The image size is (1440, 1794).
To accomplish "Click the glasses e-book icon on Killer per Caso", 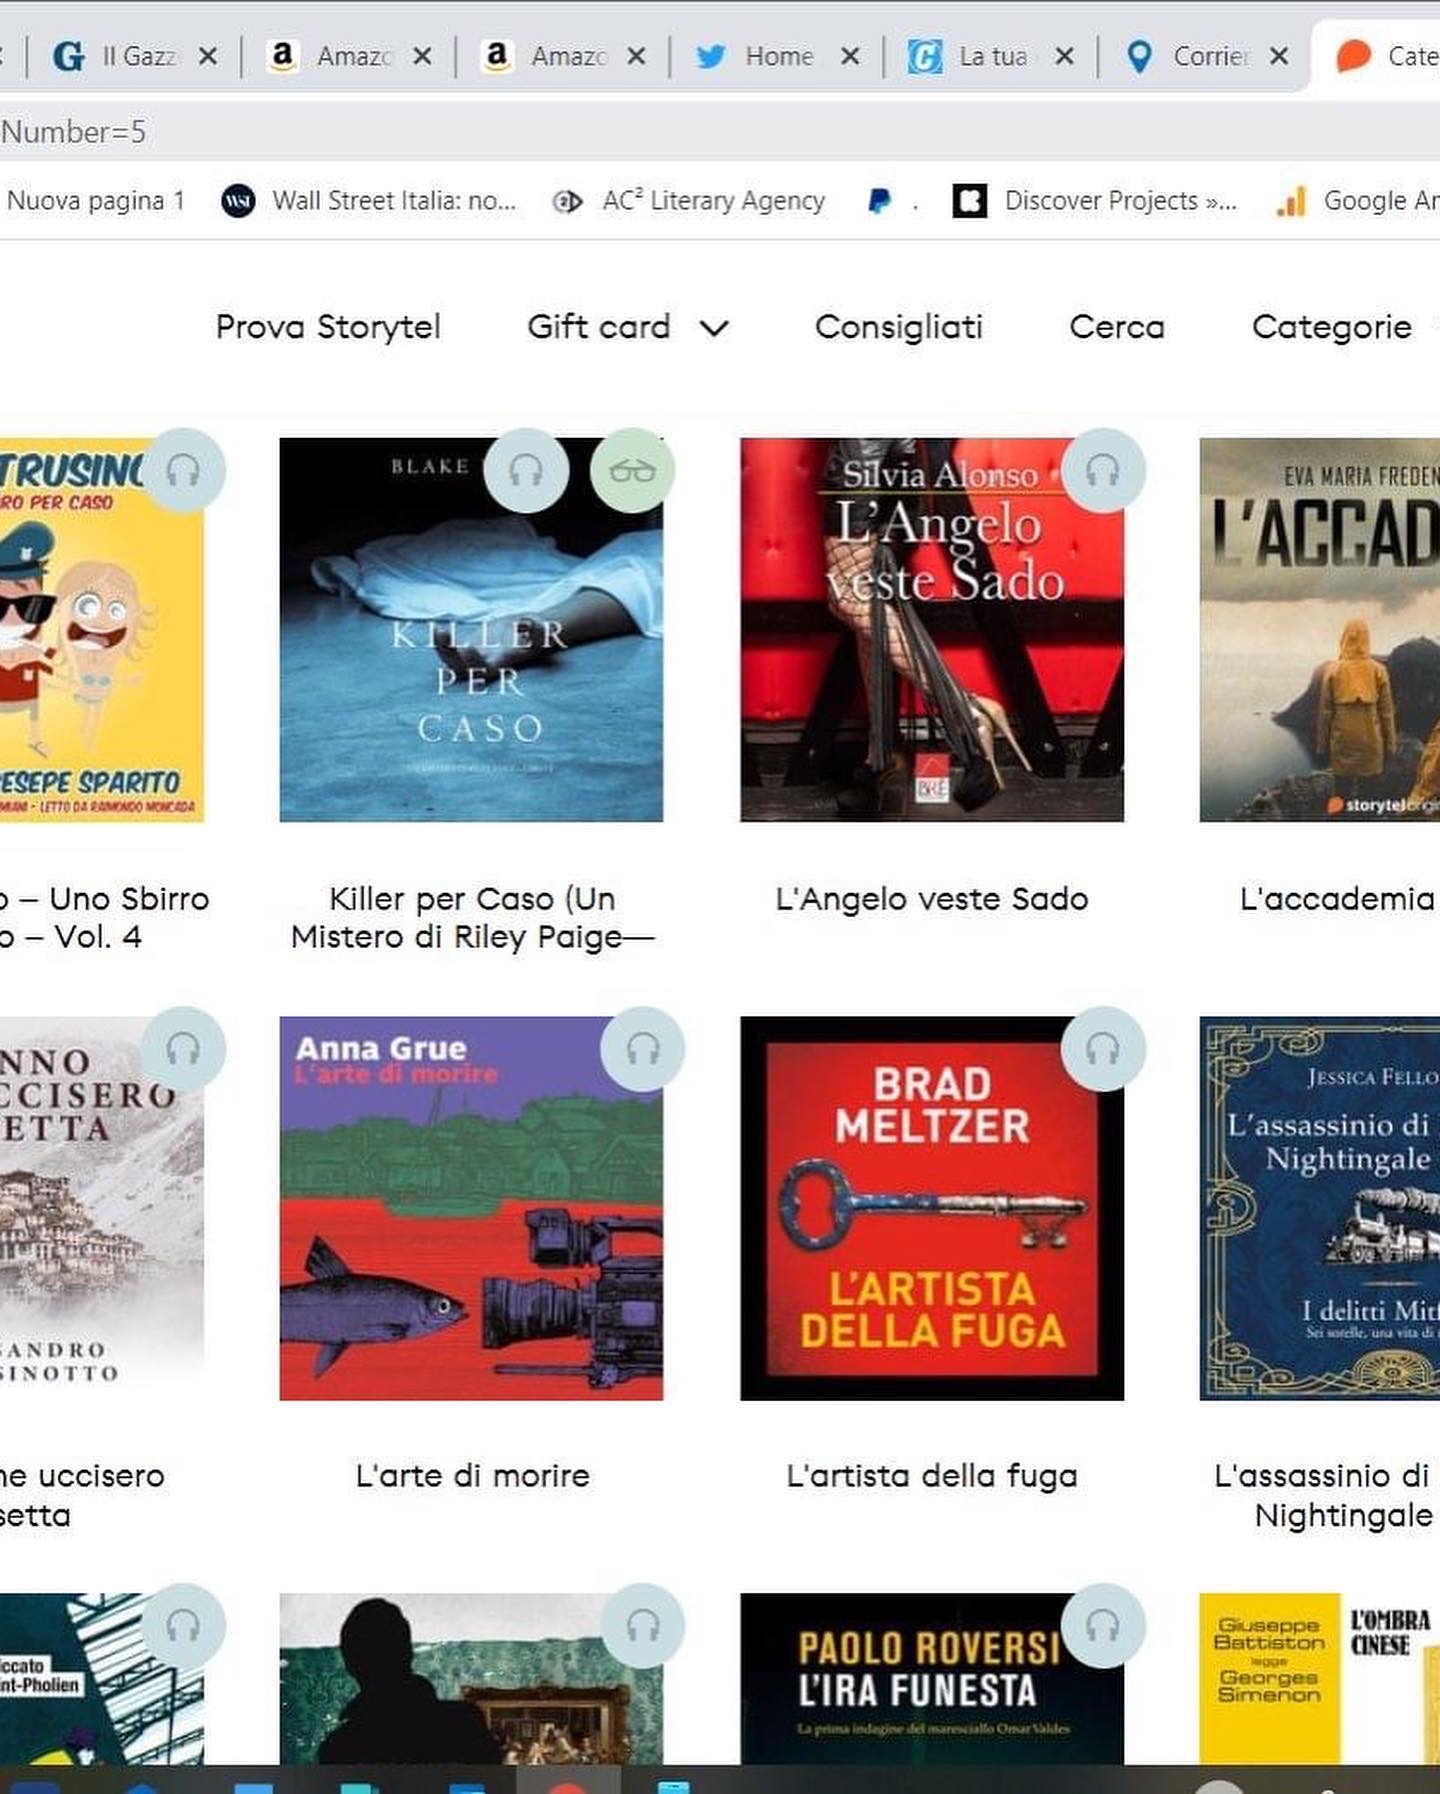I will pos(632,470).
